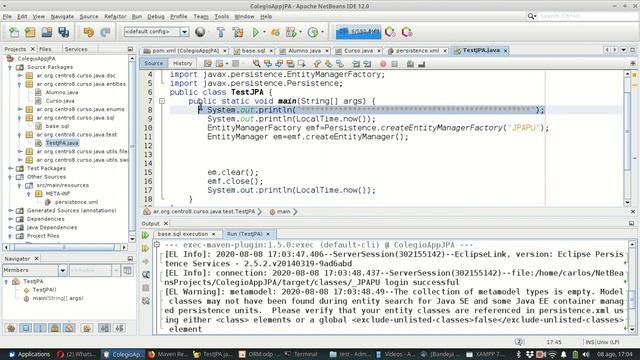640x360 pixels.
Task: Click the Open Project toolbar icon
Action: click(x=47, y=32)
